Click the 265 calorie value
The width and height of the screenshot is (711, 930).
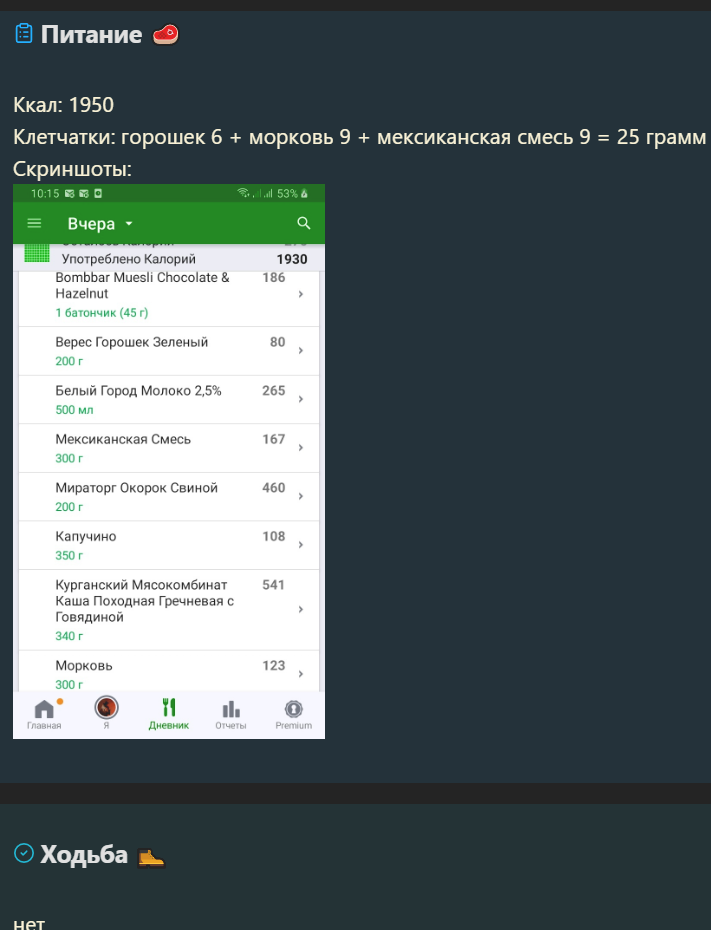point(273,391)
